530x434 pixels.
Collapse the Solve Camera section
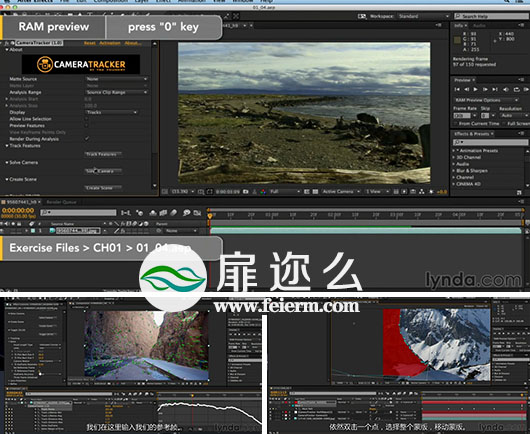[7, 163]
